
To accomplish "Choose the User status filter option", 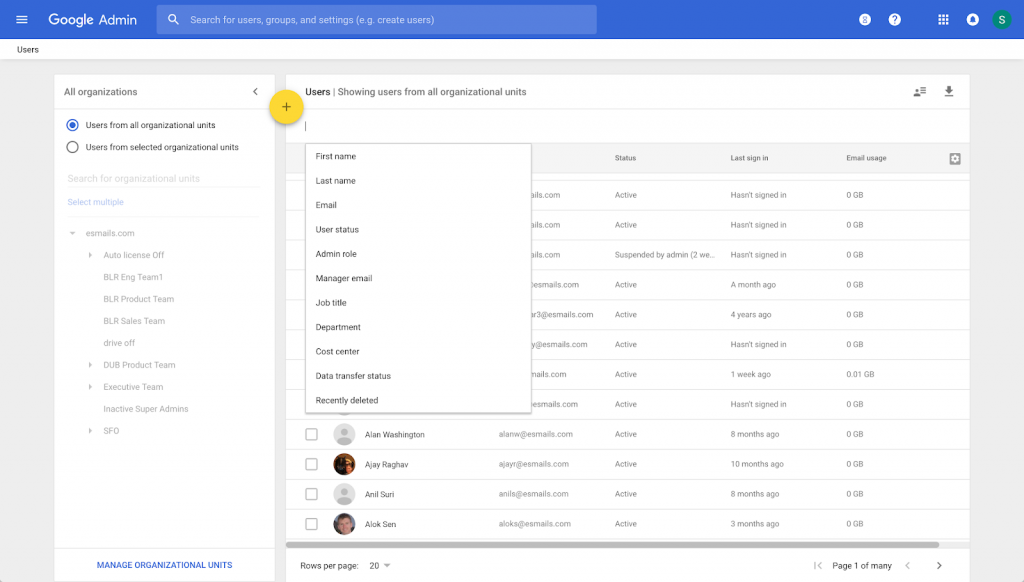I will 337,230.
